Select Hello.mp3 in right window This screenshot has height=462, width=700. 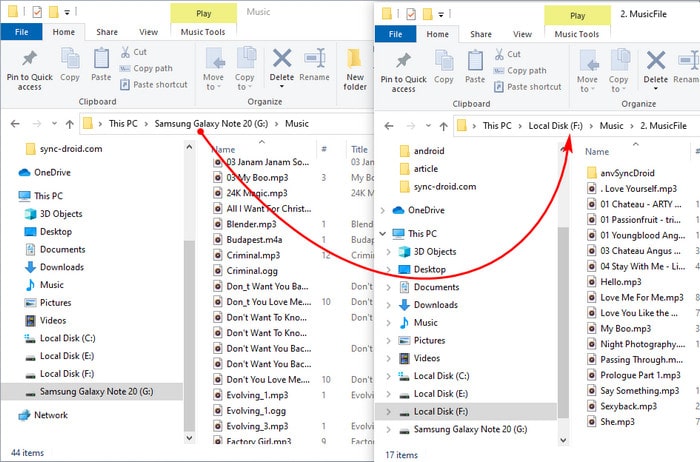621,282
